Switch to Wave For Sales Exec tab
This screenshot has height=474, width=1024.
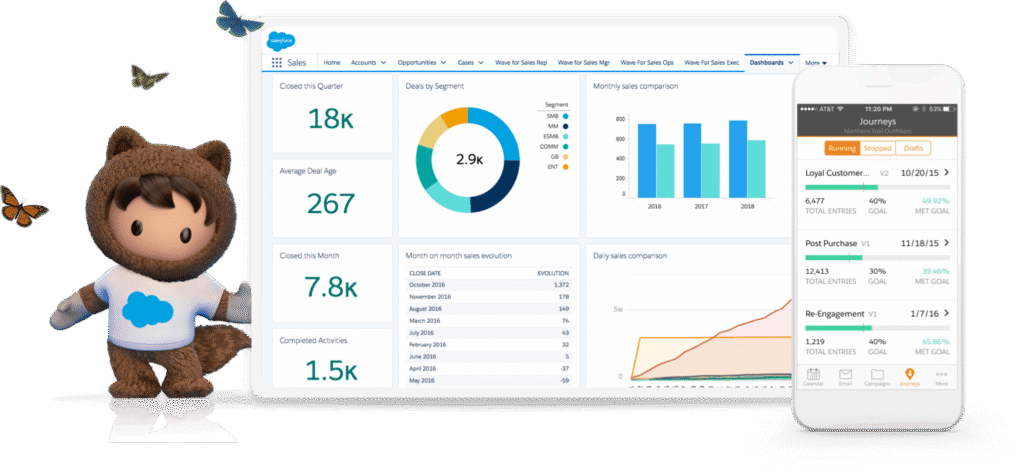(x=712, y=63)
